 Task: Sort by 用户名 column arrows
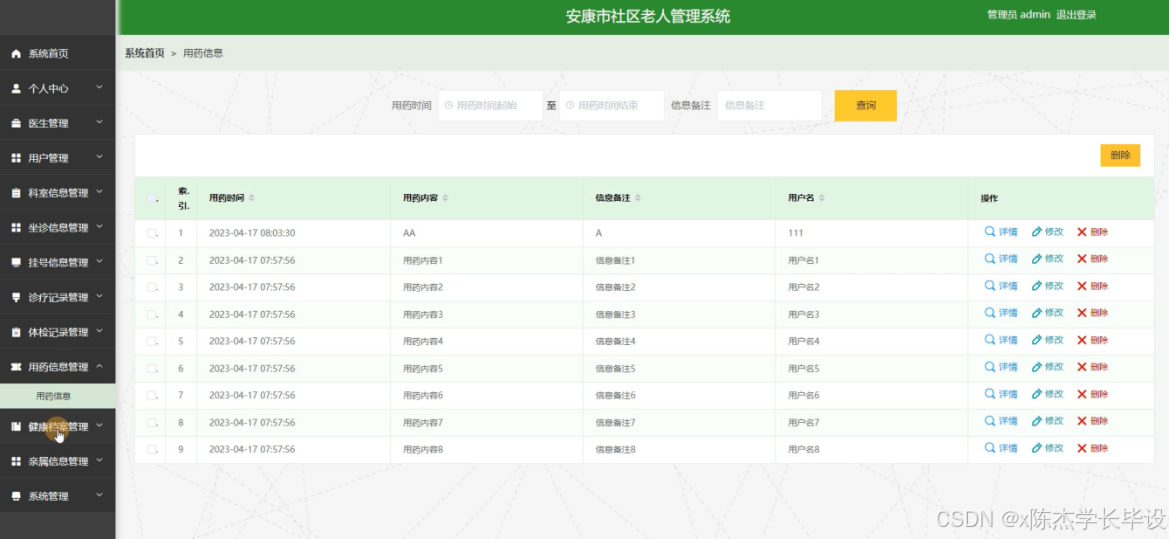tap(822, 198)
